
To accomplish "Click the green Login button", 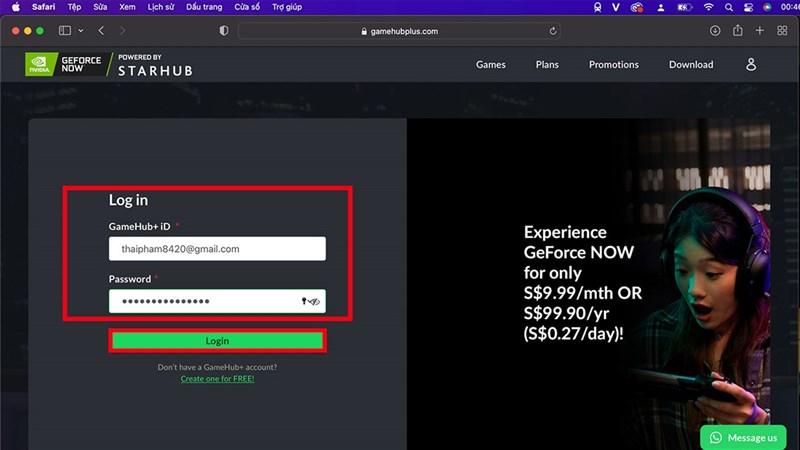I will click(217, 341).
